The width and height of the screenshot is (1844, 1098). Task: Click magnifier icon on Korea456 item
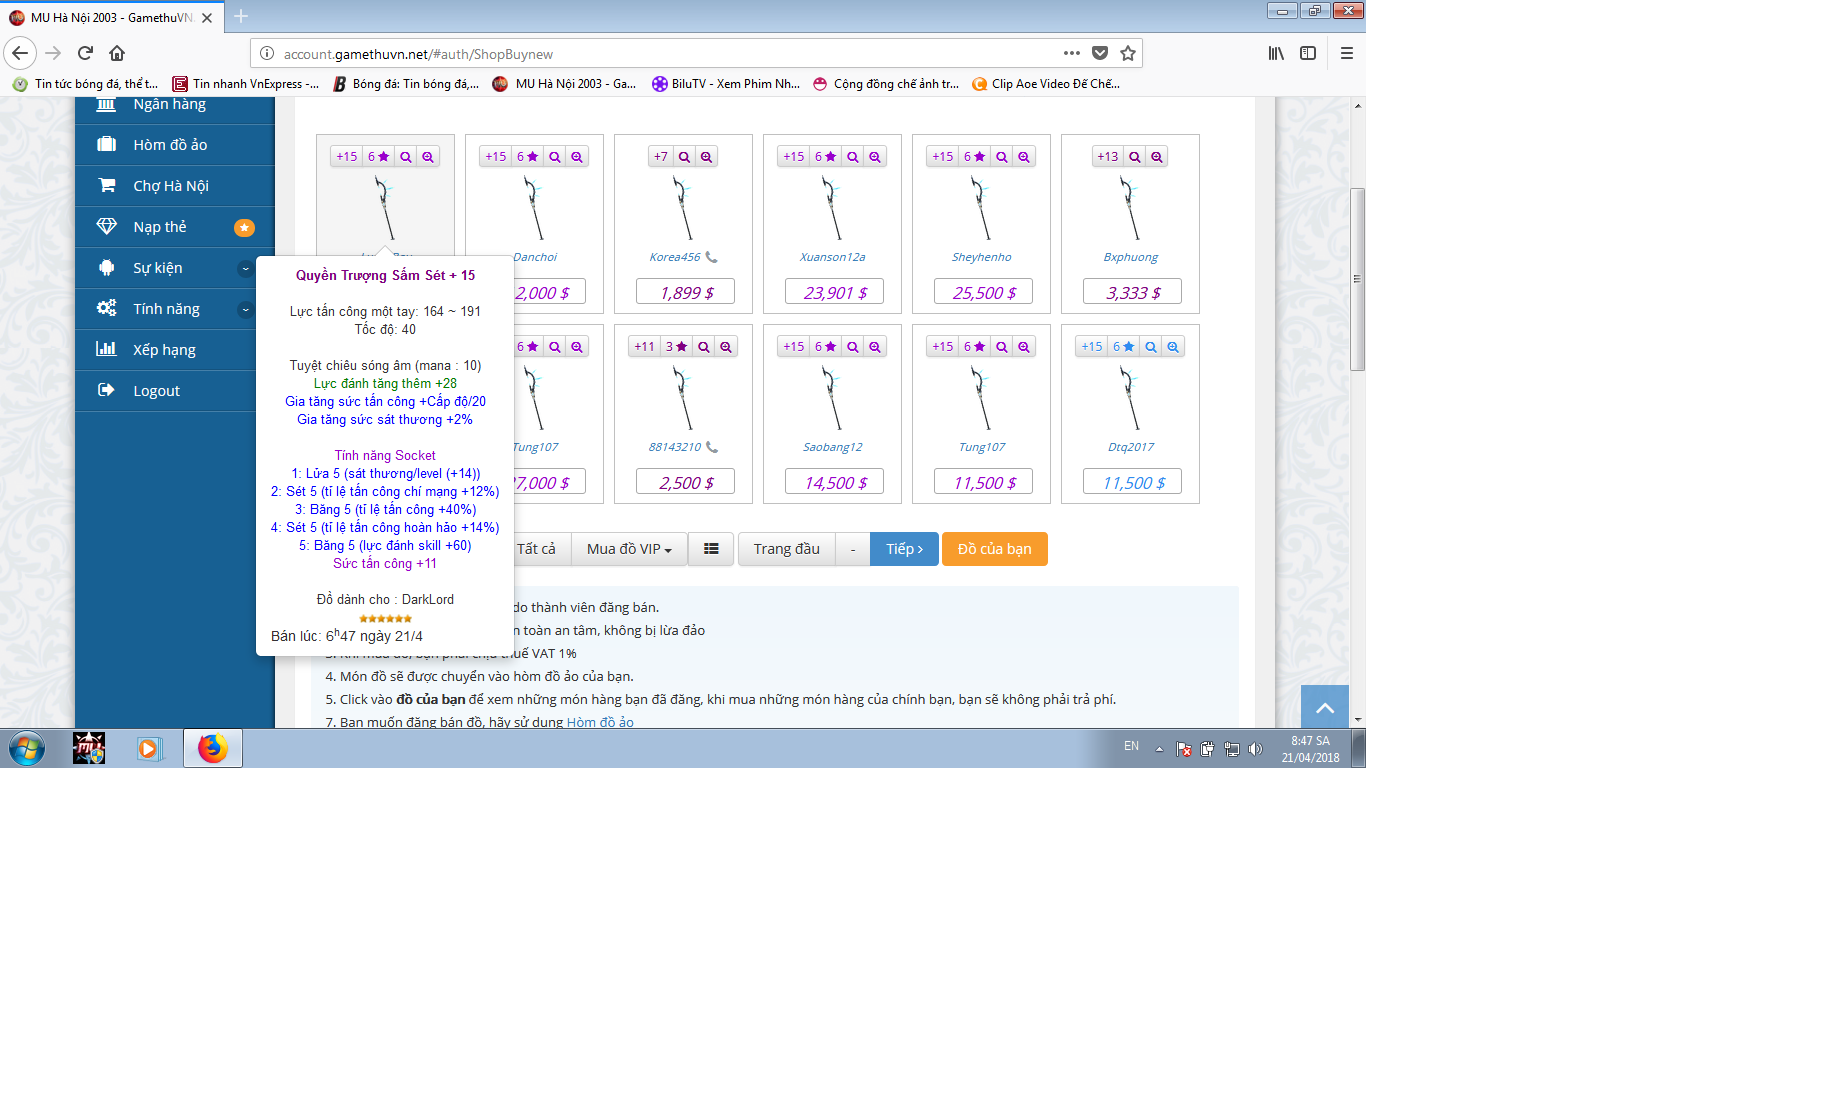(x=684, y=157)
